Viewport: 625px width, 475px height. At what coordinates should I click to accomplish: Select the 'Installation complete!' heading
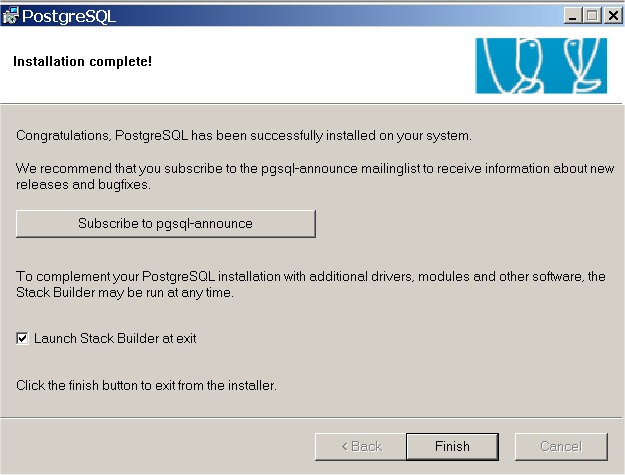[x=83, y=61]
